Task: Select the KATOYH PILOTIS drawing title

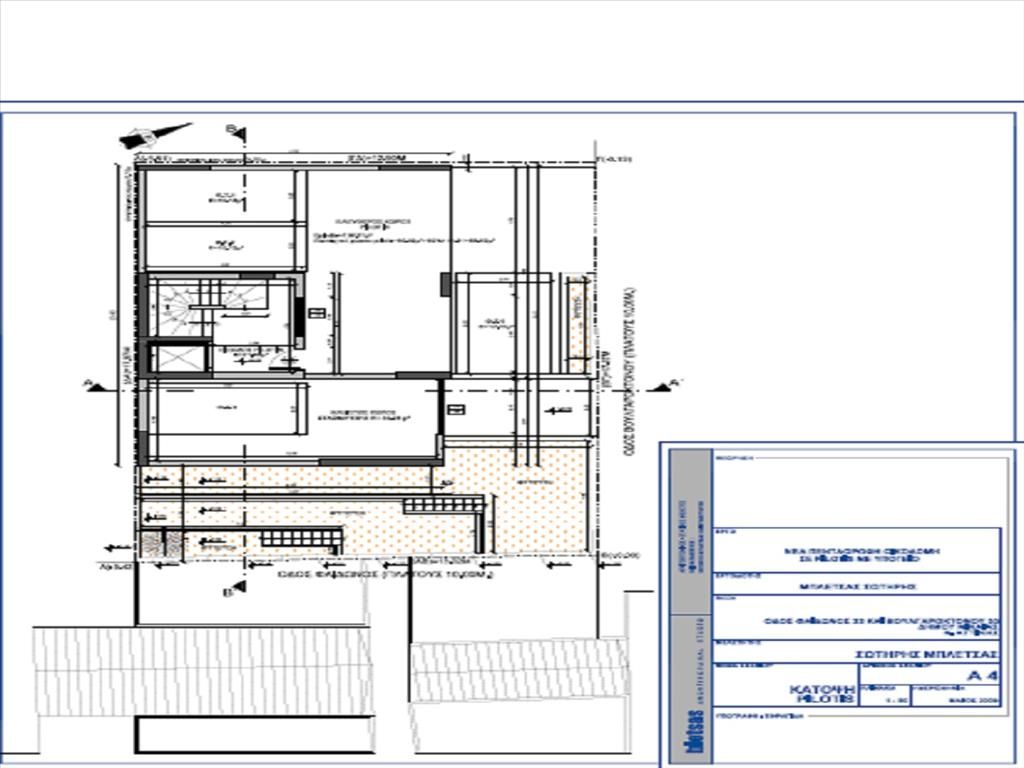Action: (822, 693)
